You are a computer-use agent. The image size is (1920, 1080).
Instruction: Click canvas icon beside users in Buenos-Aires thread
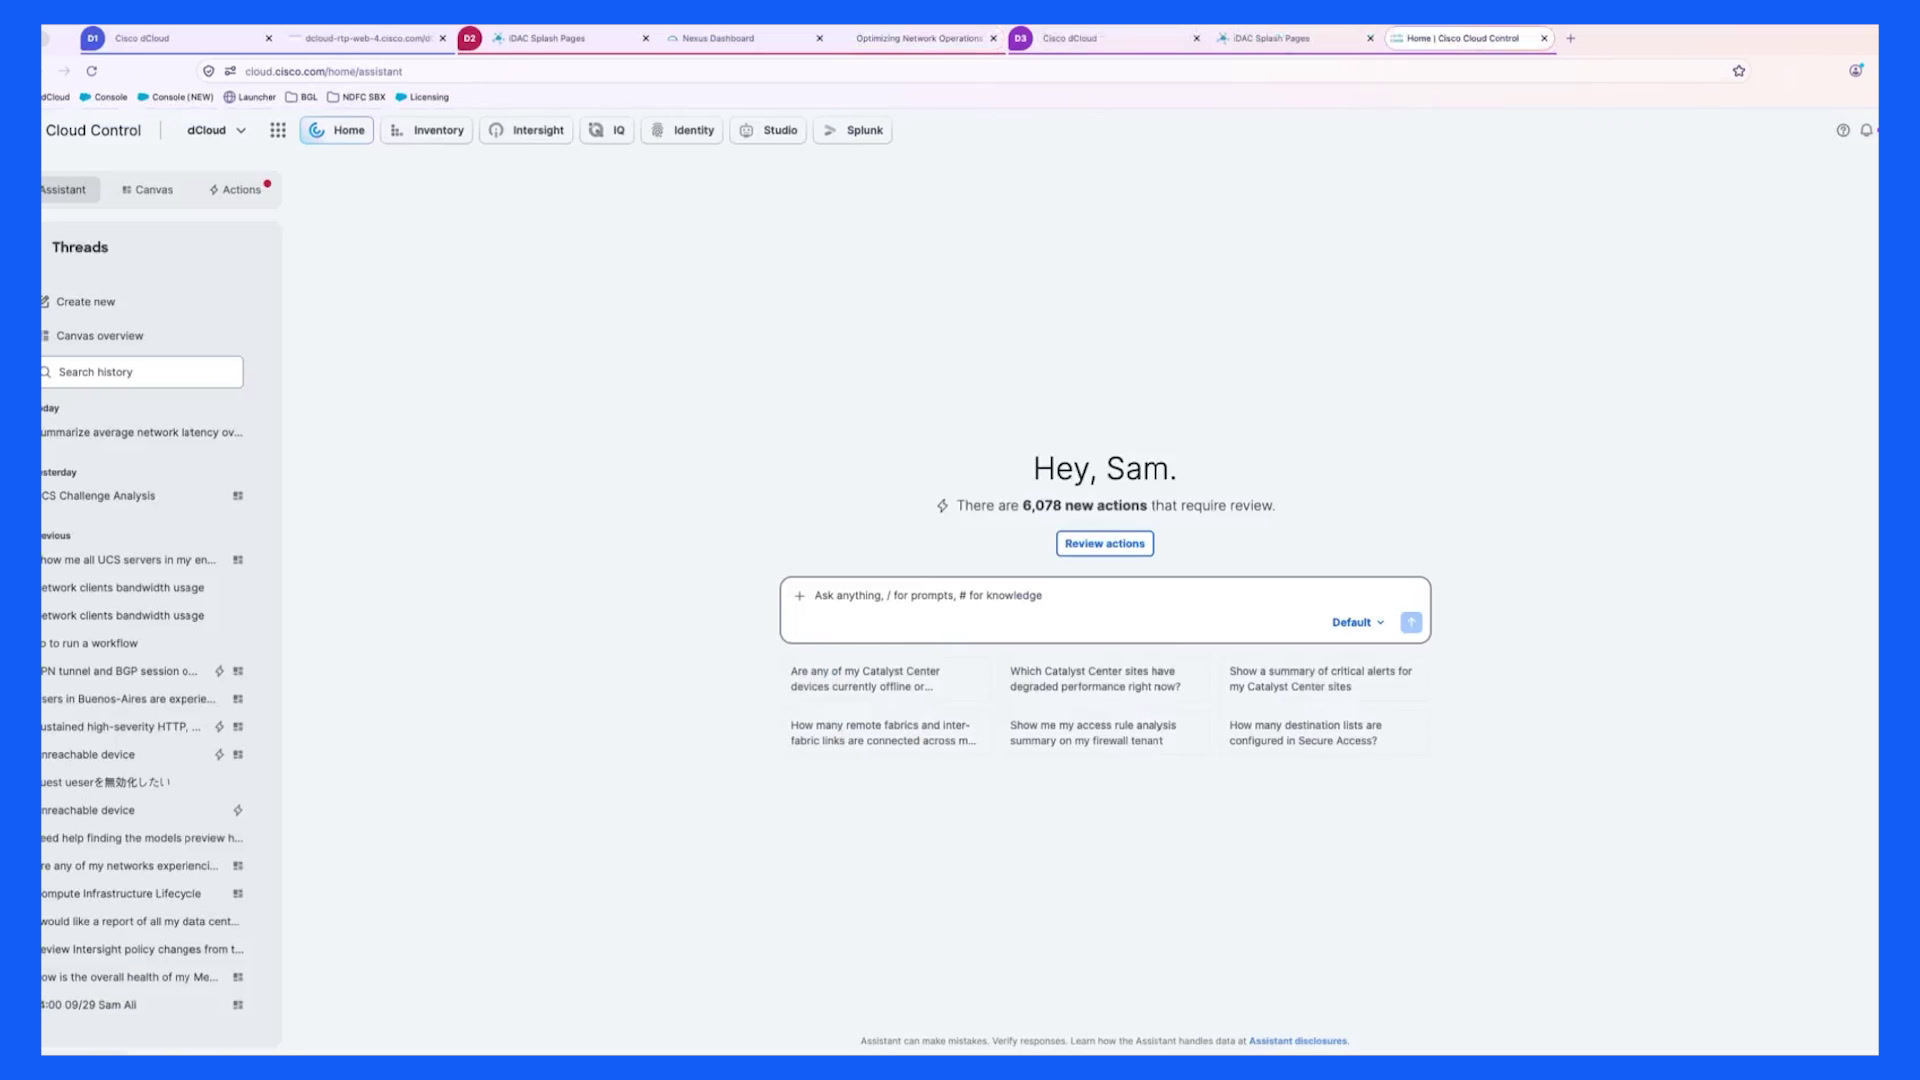[238, 699]
